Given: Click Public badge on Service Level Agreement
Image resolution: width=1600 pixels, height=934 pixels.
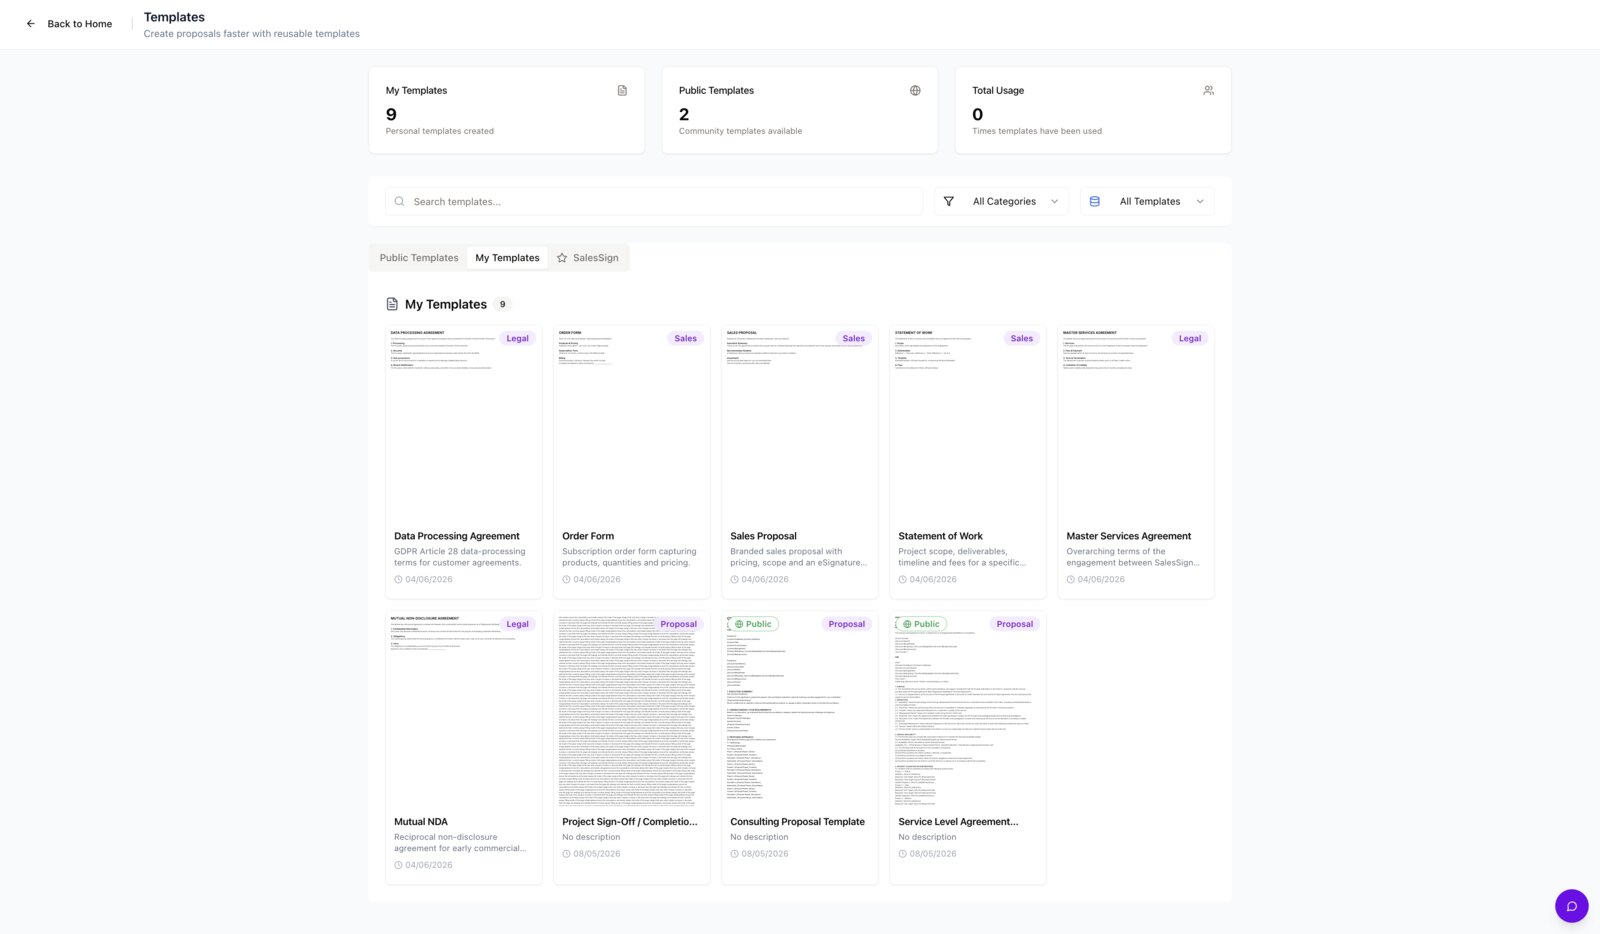Looking at the screenshot, I should (921, 624).
